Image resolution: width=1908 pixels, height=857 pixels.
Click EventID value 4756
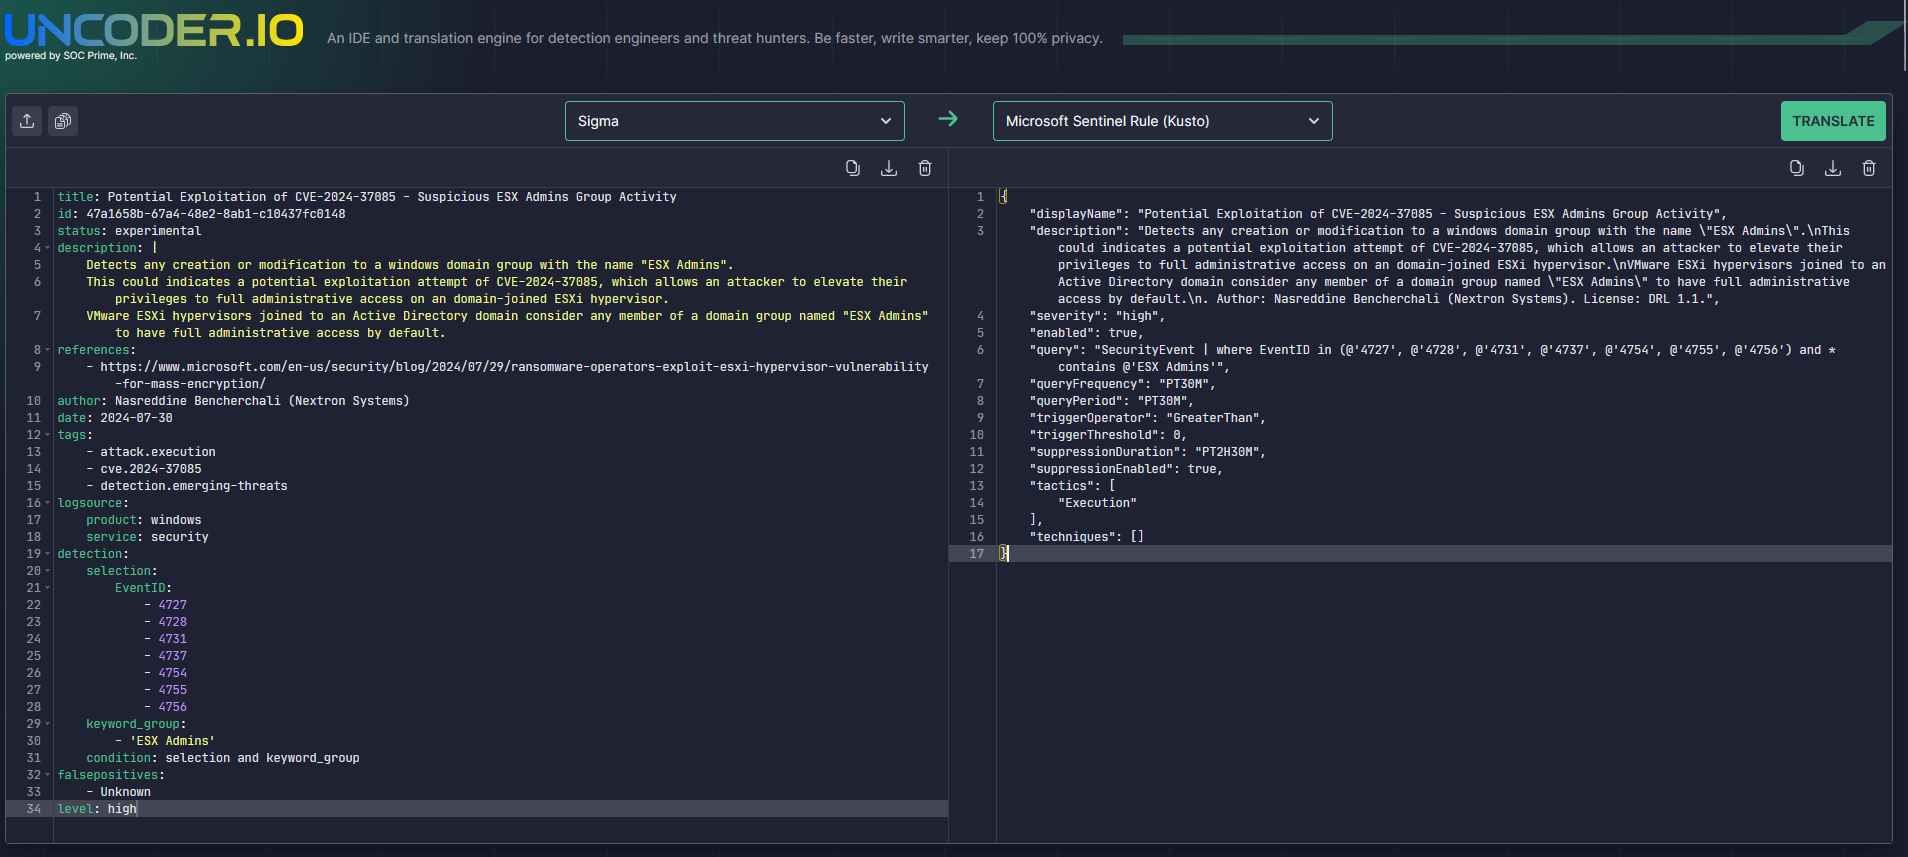[173, 707]
